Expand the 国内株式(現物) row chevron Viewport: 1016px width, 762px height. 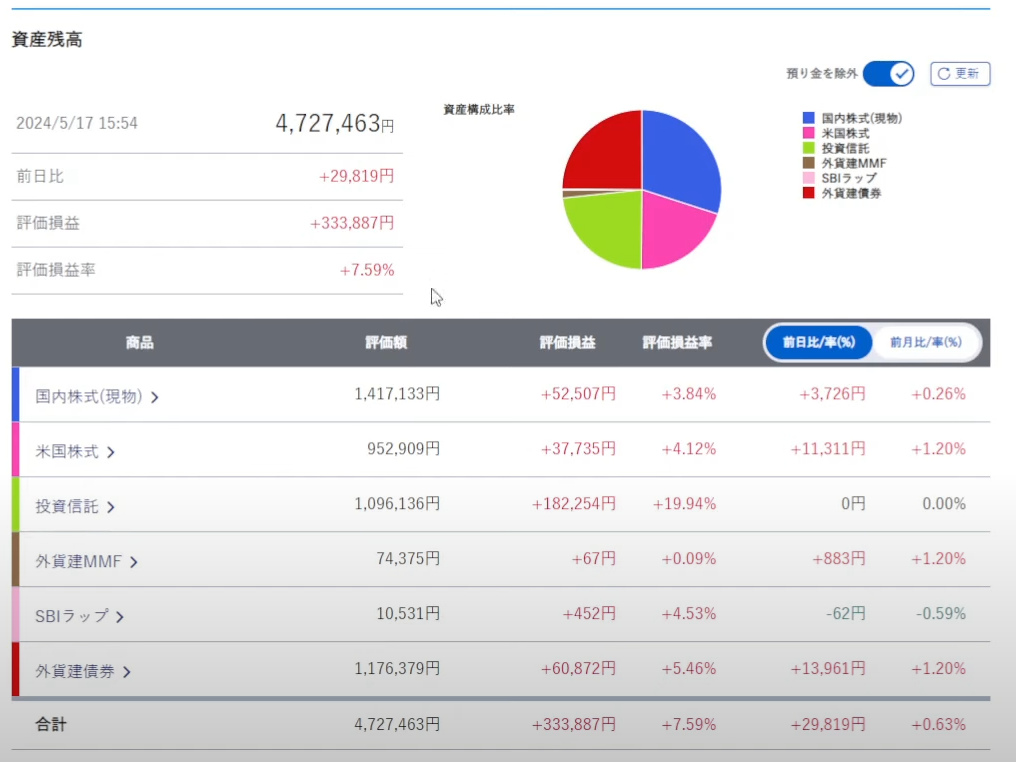tap(155, 397)
